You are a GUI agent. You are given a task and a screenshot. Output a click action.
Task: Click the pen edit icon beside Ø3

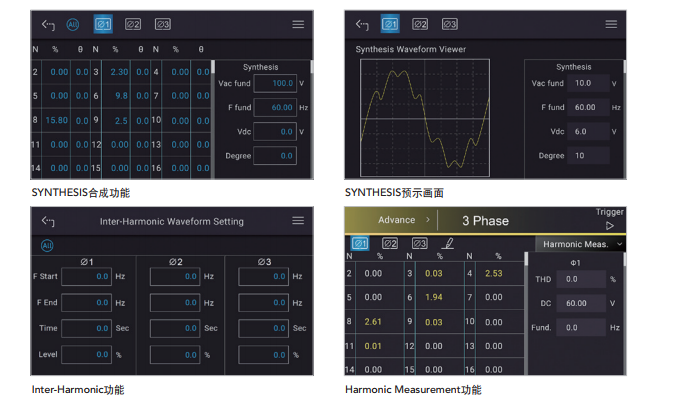click(x=448, y=243)
